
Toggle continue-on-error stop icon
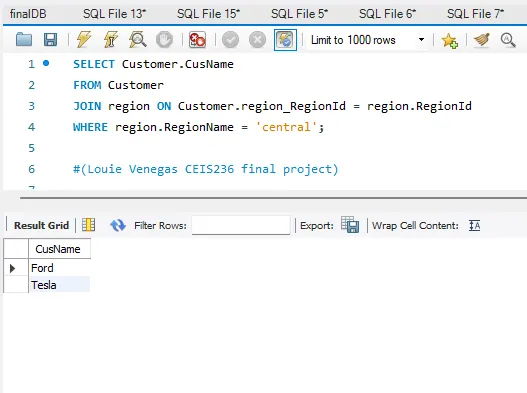point(197,40)
